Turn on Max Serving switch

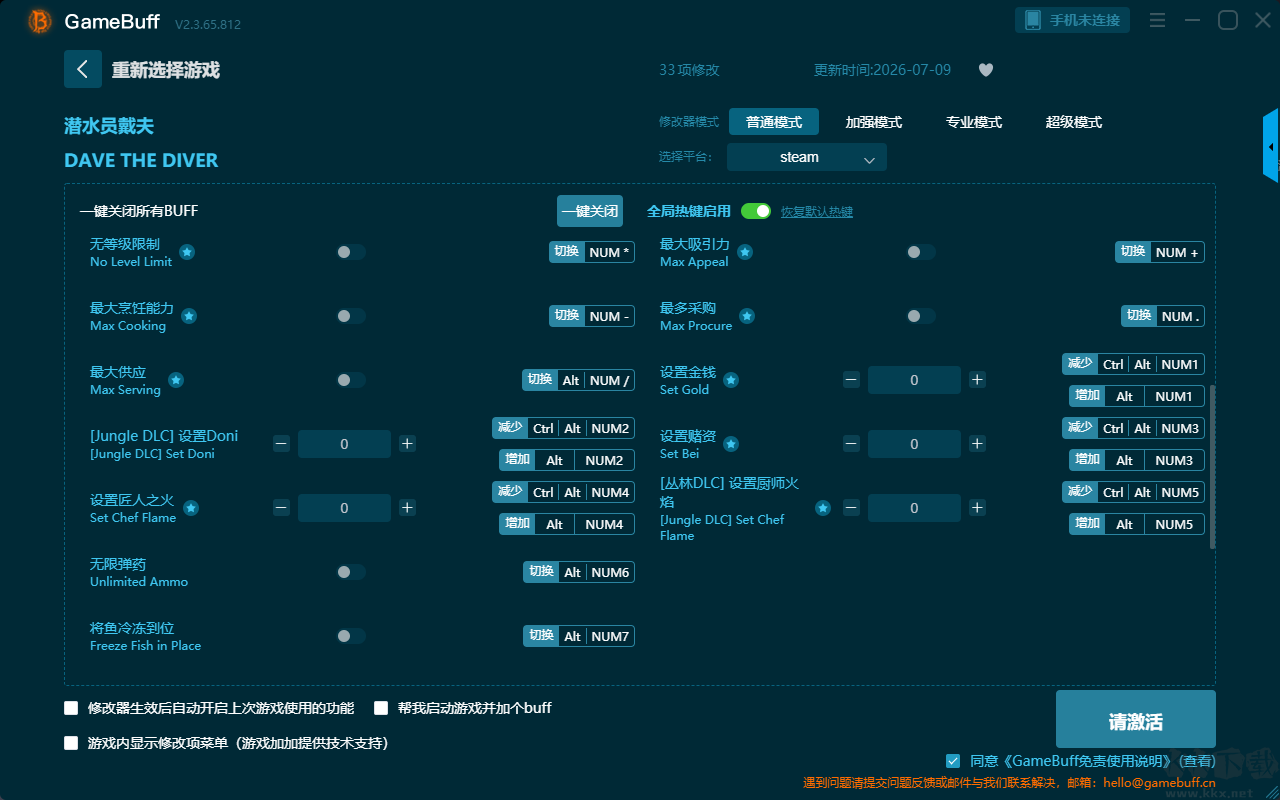(x=351, y=380)
